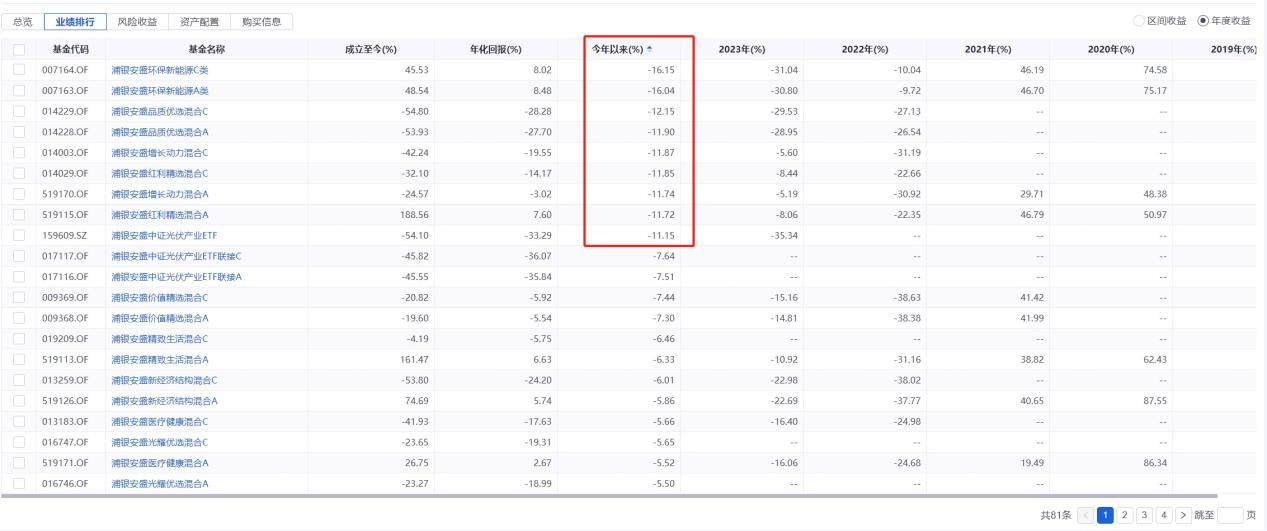The image size is (1267, 531).
Task: Click fund name 浦银安盛红利精选混合C
Action: [160, 173]
